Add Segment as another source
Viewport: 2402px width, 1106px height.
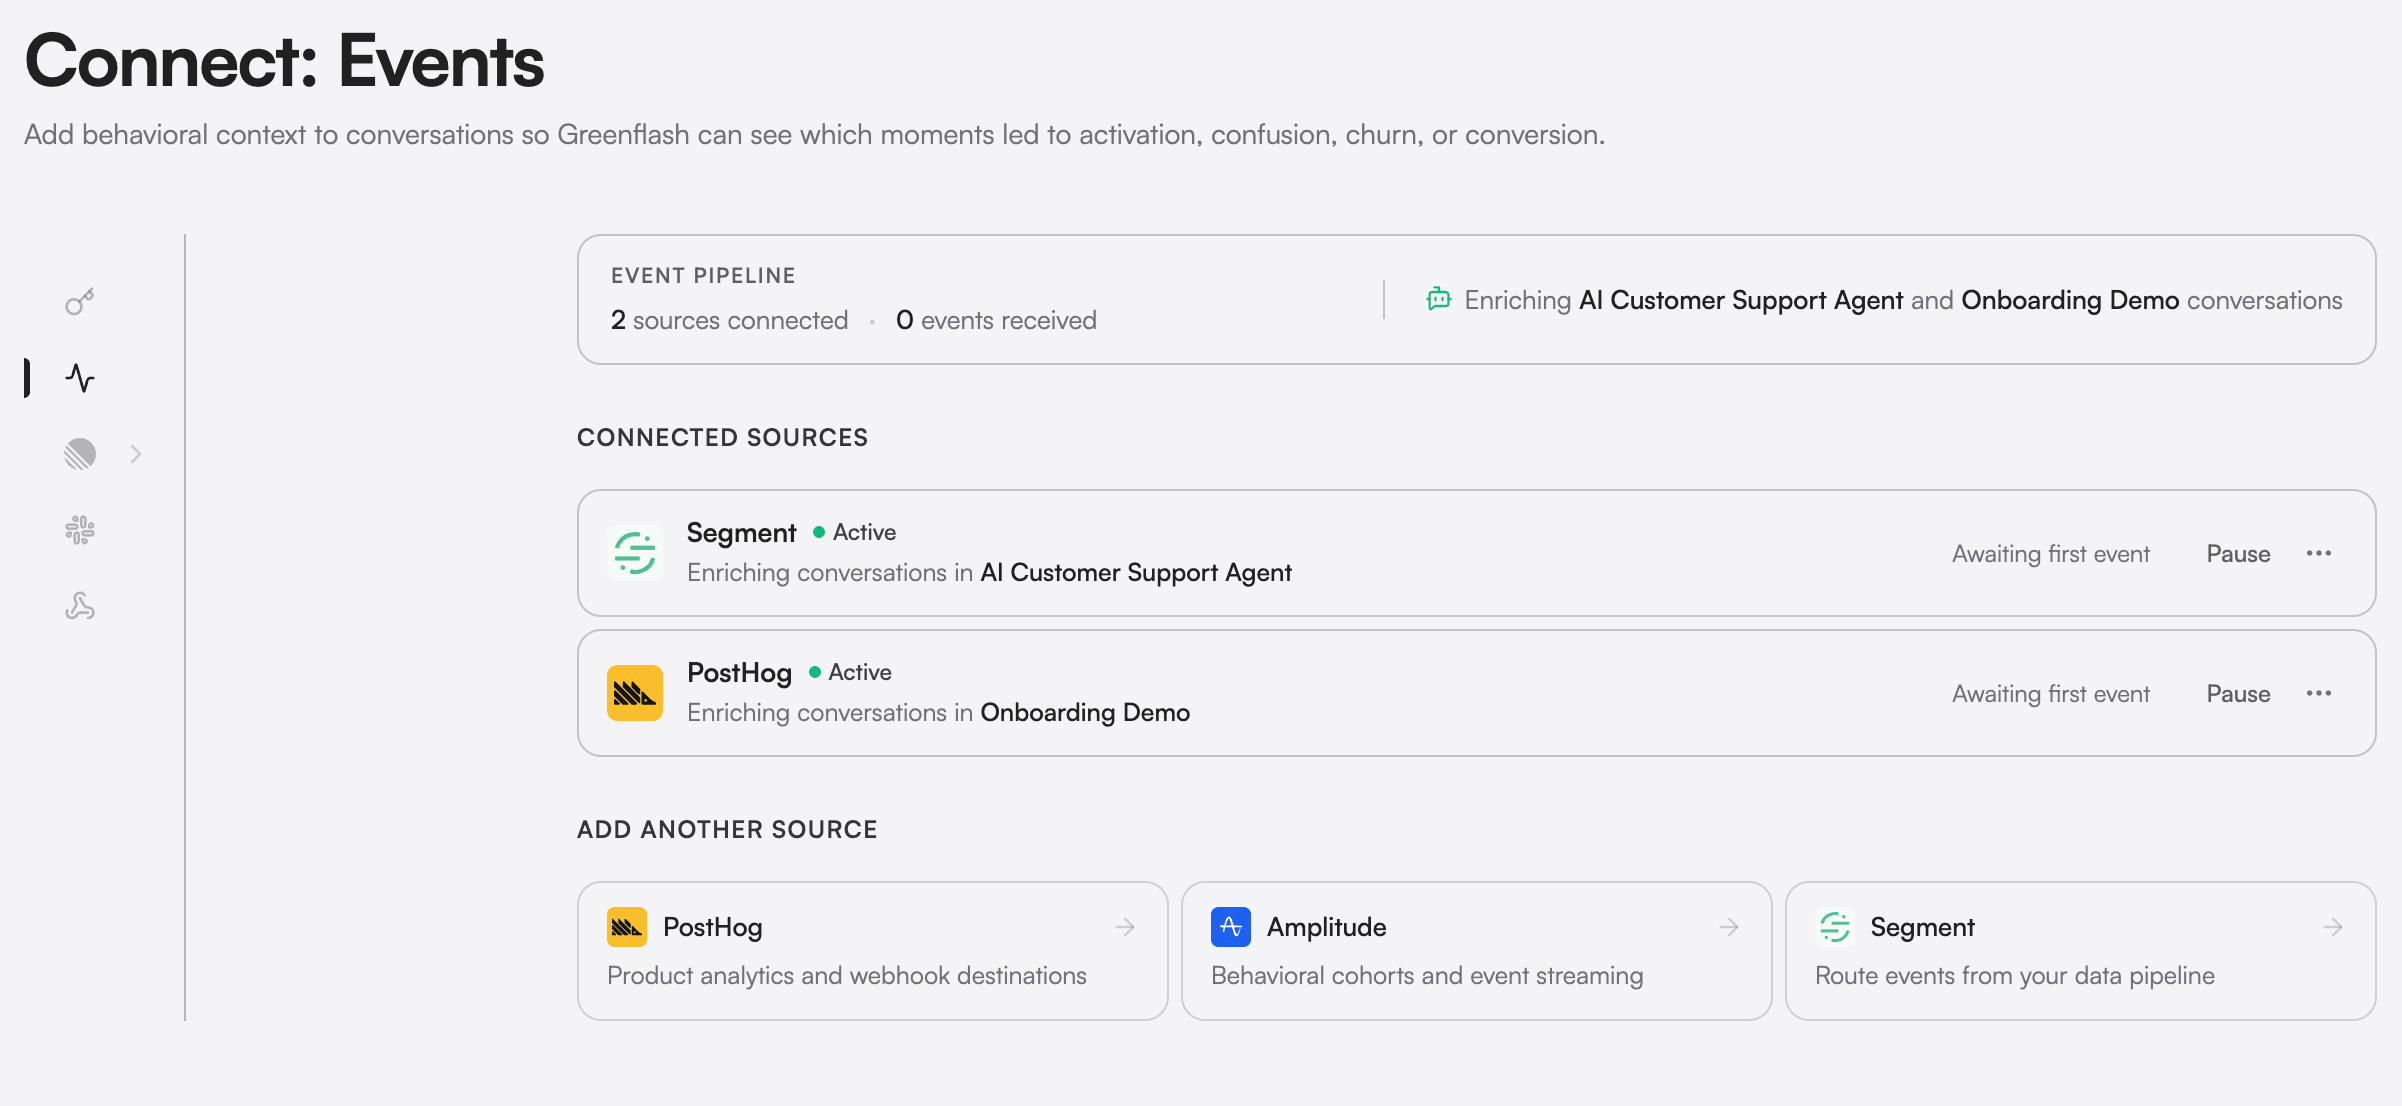[2080, 951]
